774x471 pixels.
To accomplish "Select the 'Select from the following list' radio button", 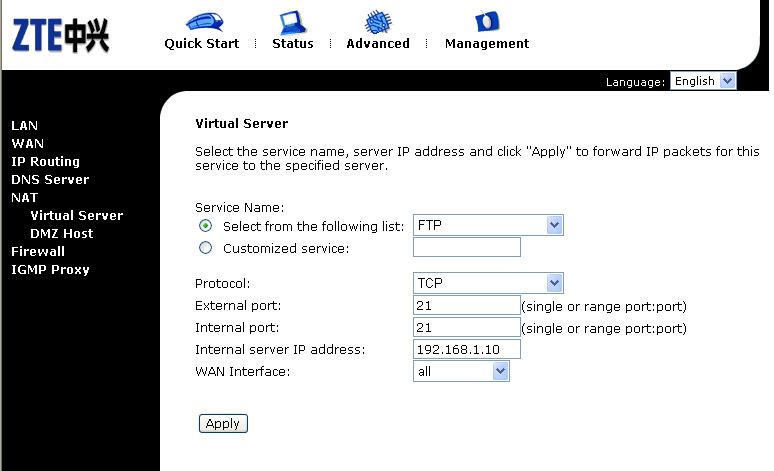I will point(205,226).
